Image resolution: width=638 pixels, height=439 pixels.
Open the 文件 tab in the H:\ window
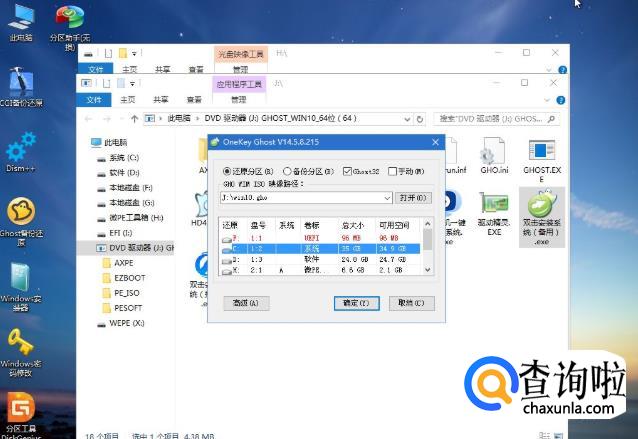coord(96,69)
